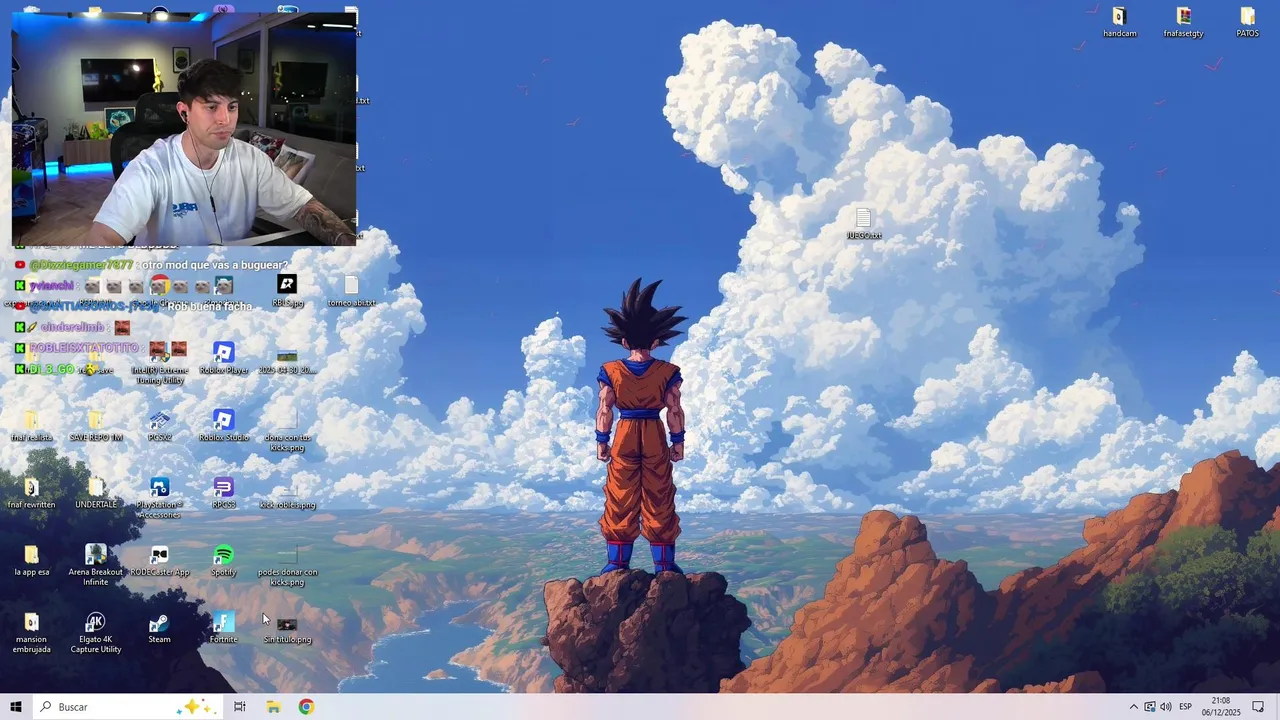This screenshot has height=720, width=1280.
Task: Select the SAVE REPO 1M folder
Action: 96,424
